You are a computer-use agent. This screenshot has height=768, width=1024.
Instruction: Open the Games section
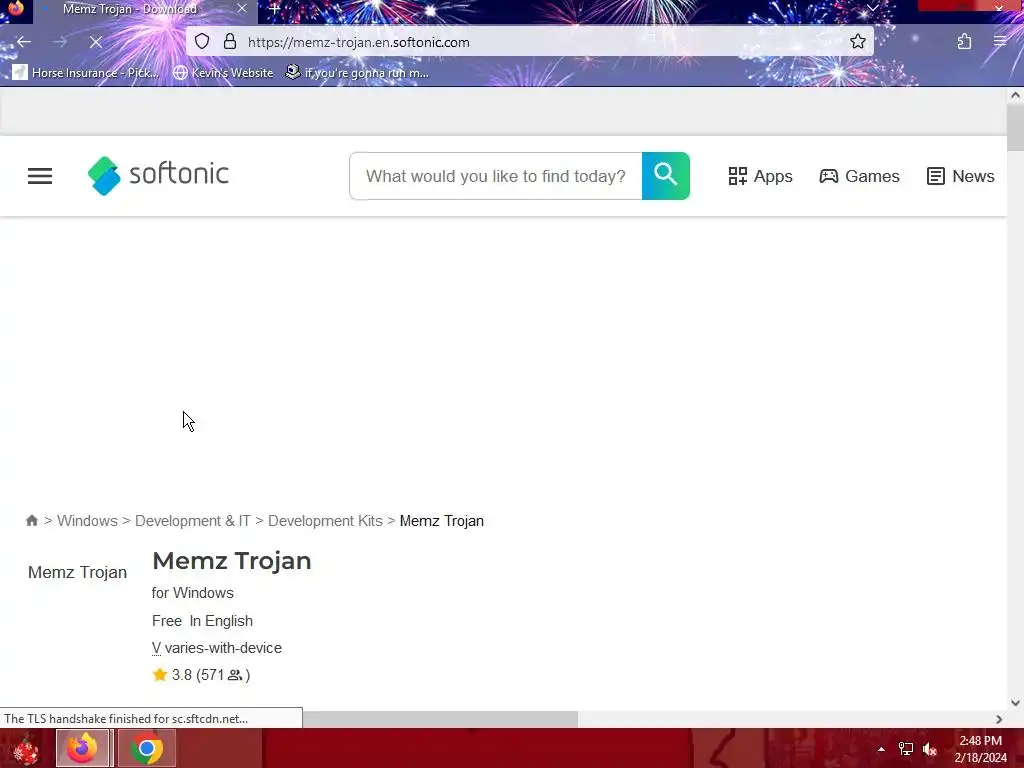[x=859, y=176]
